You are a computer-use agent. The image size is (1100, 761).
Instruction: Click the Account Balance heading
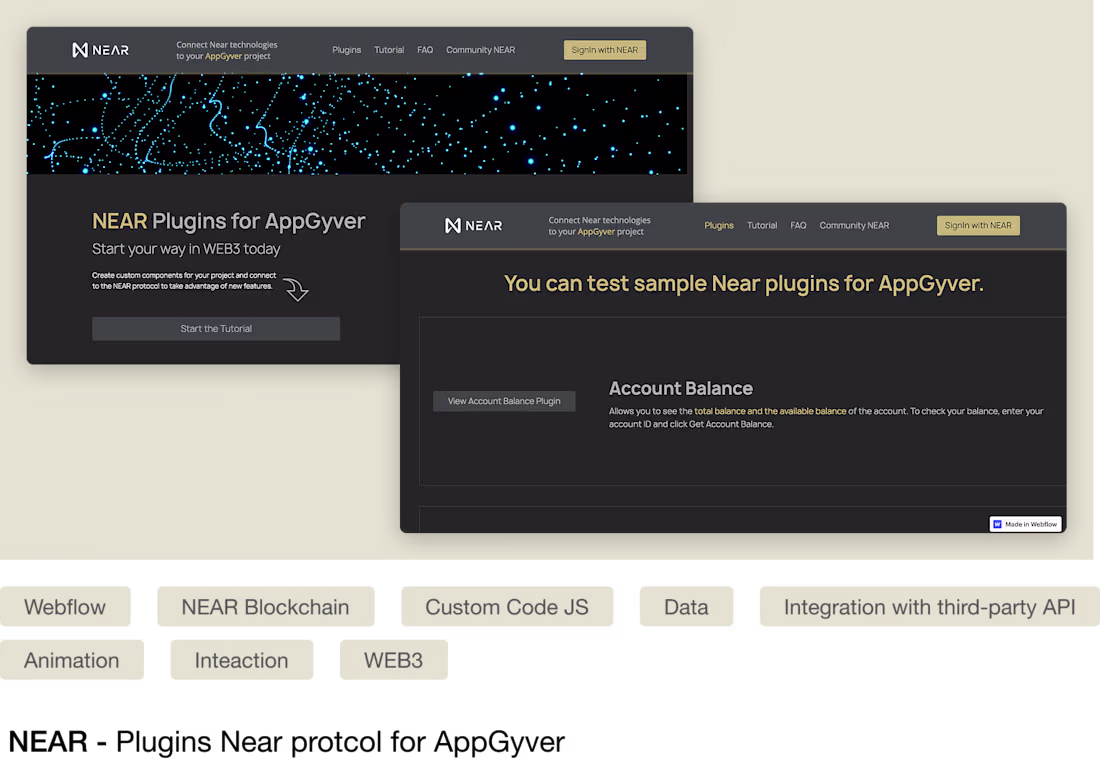pyautogui.click(x=680, y=389)
